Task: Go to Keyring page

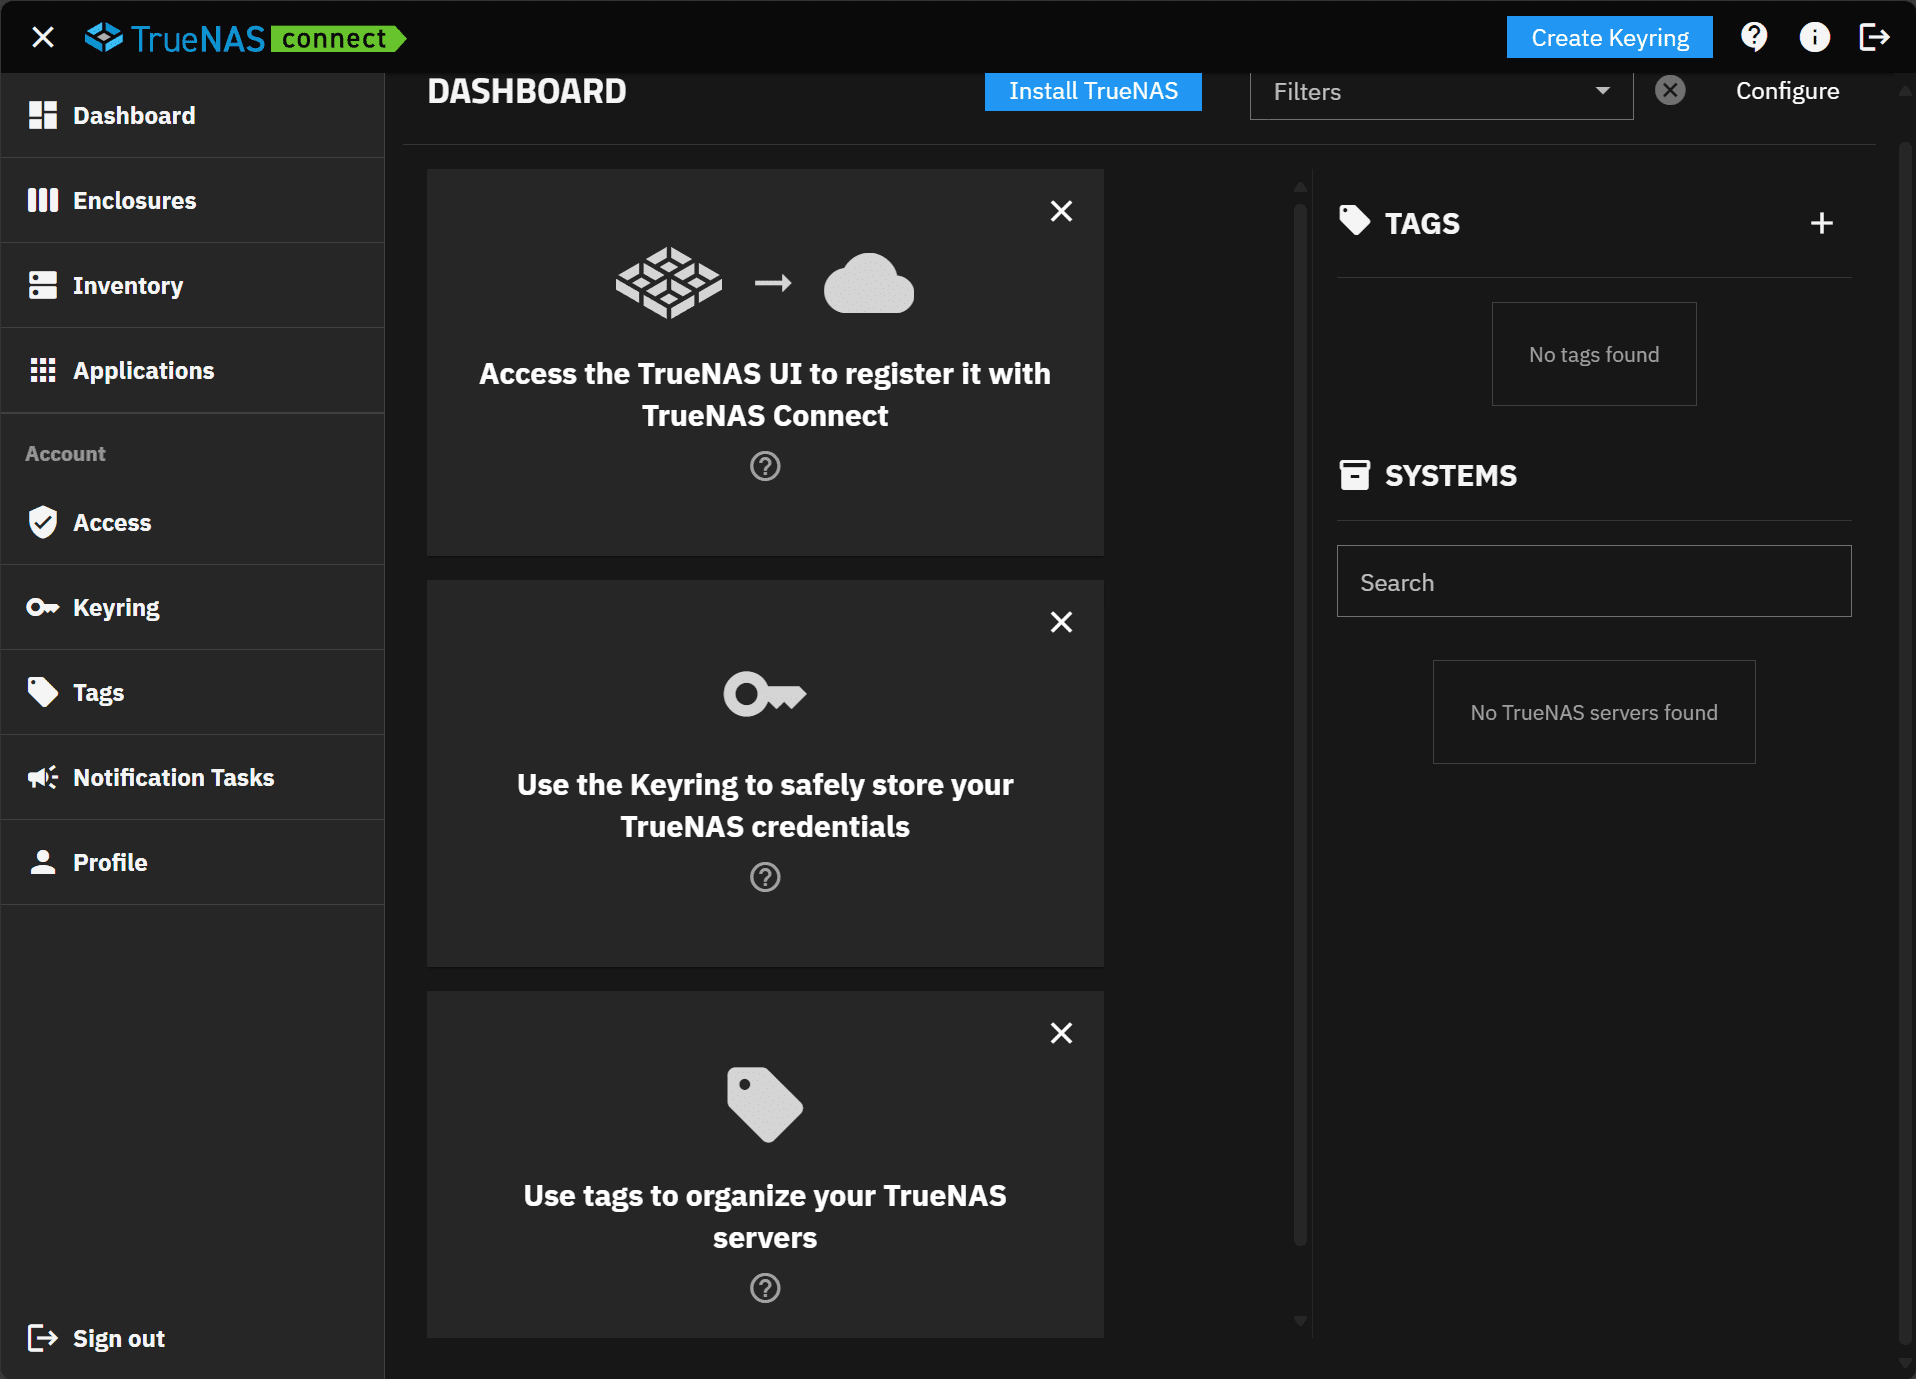Action: (193, 607)
